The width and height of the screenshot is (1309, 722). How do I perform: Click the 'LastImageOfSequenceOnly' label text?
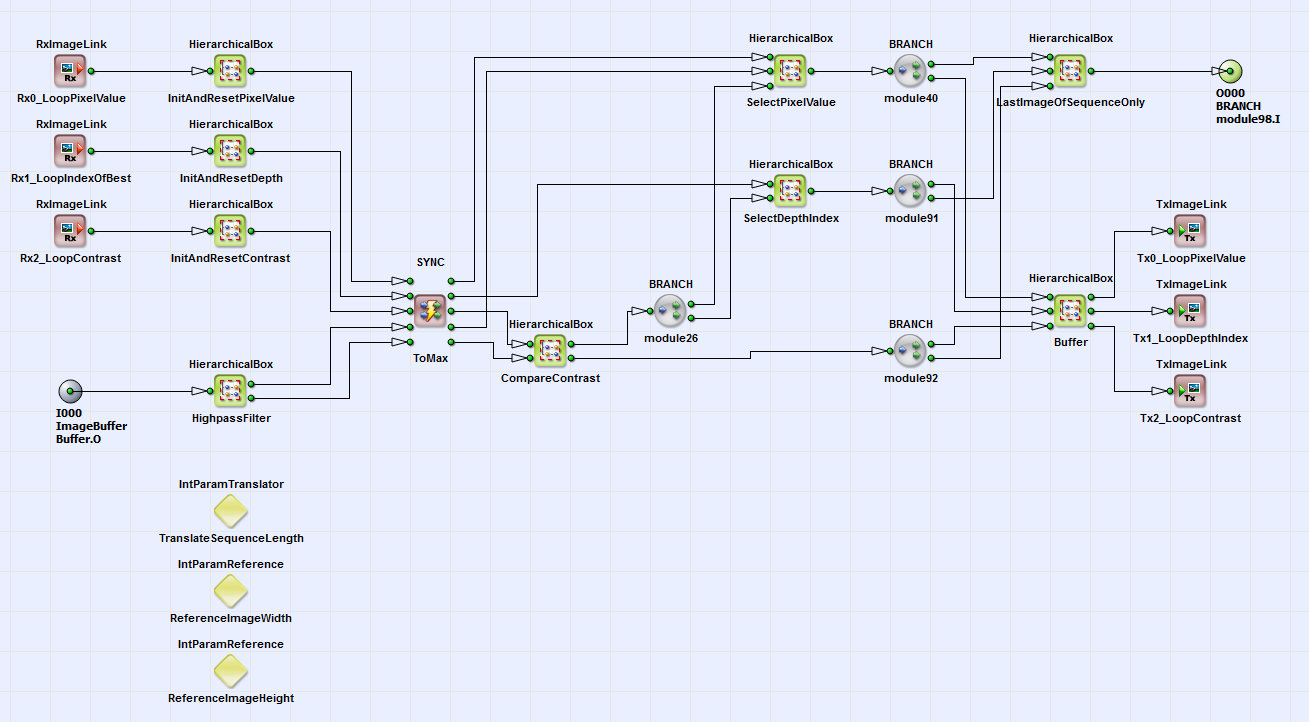[x=1071, y=102]
